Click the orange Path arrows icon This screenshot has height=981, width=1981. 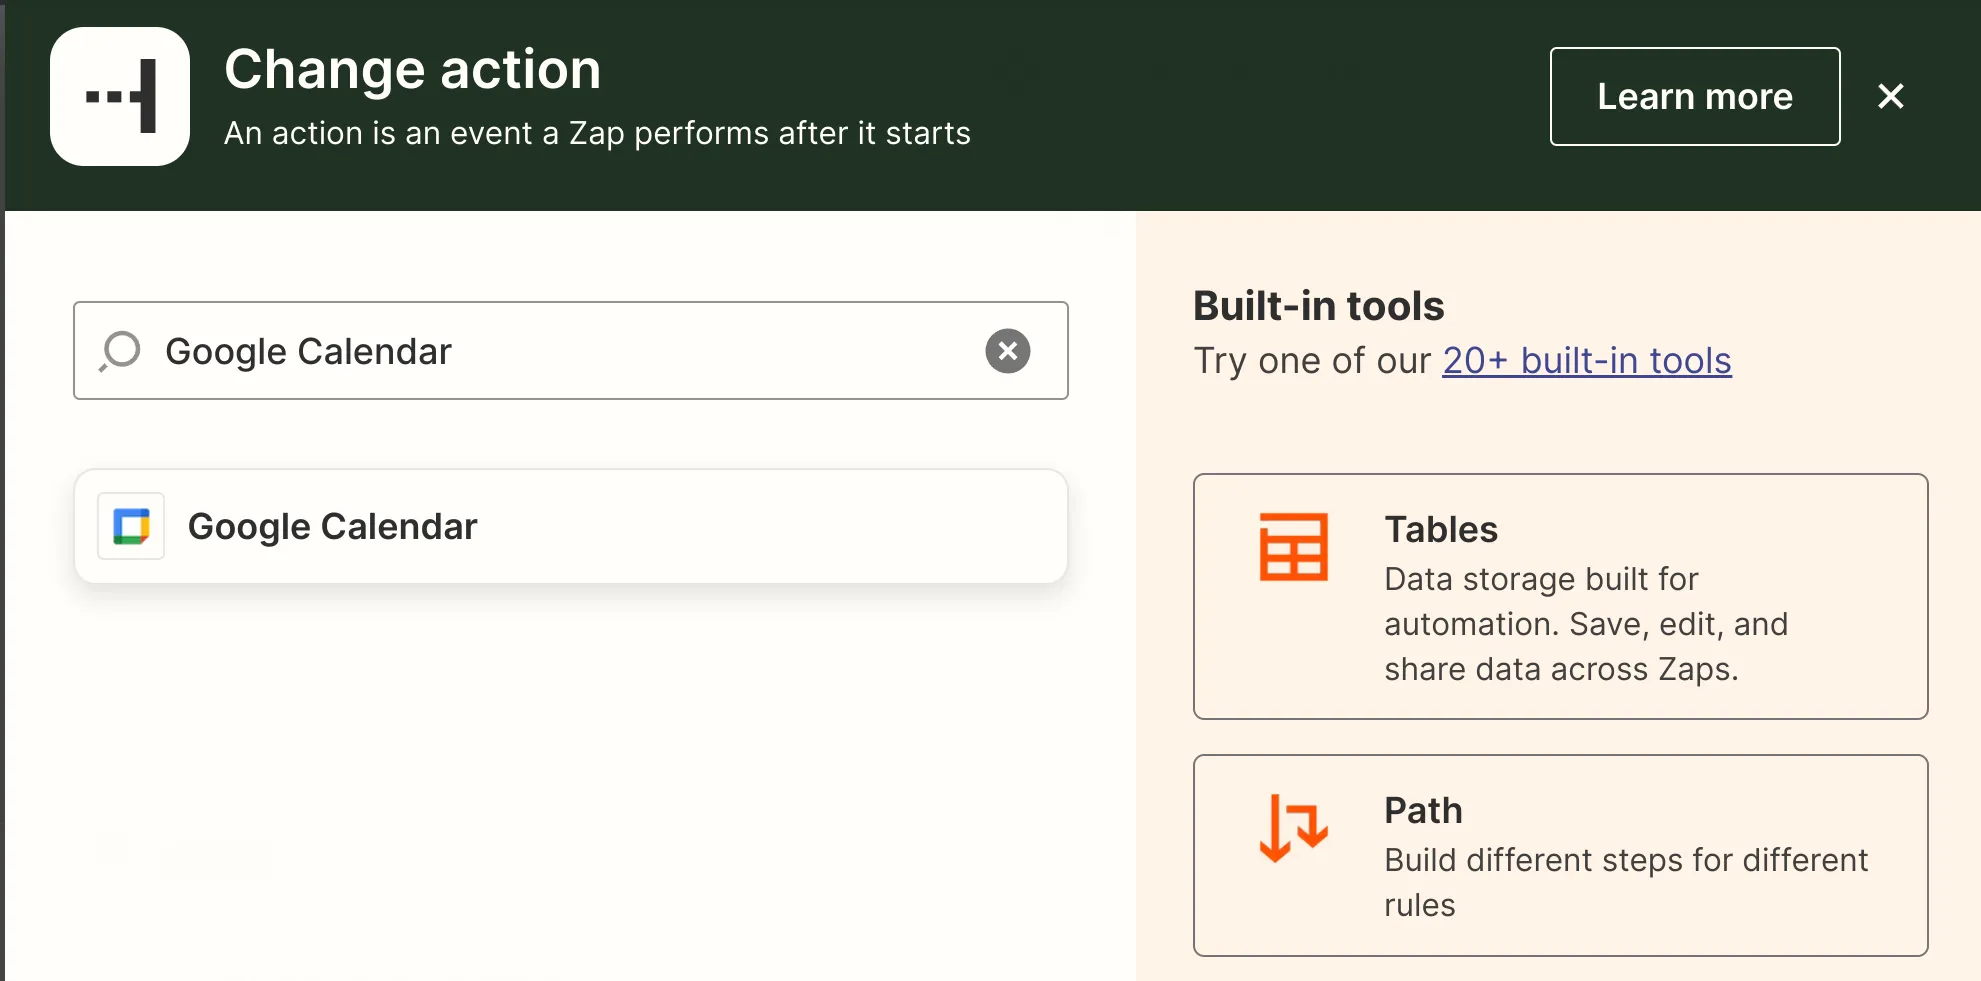tap(1293, 828)
